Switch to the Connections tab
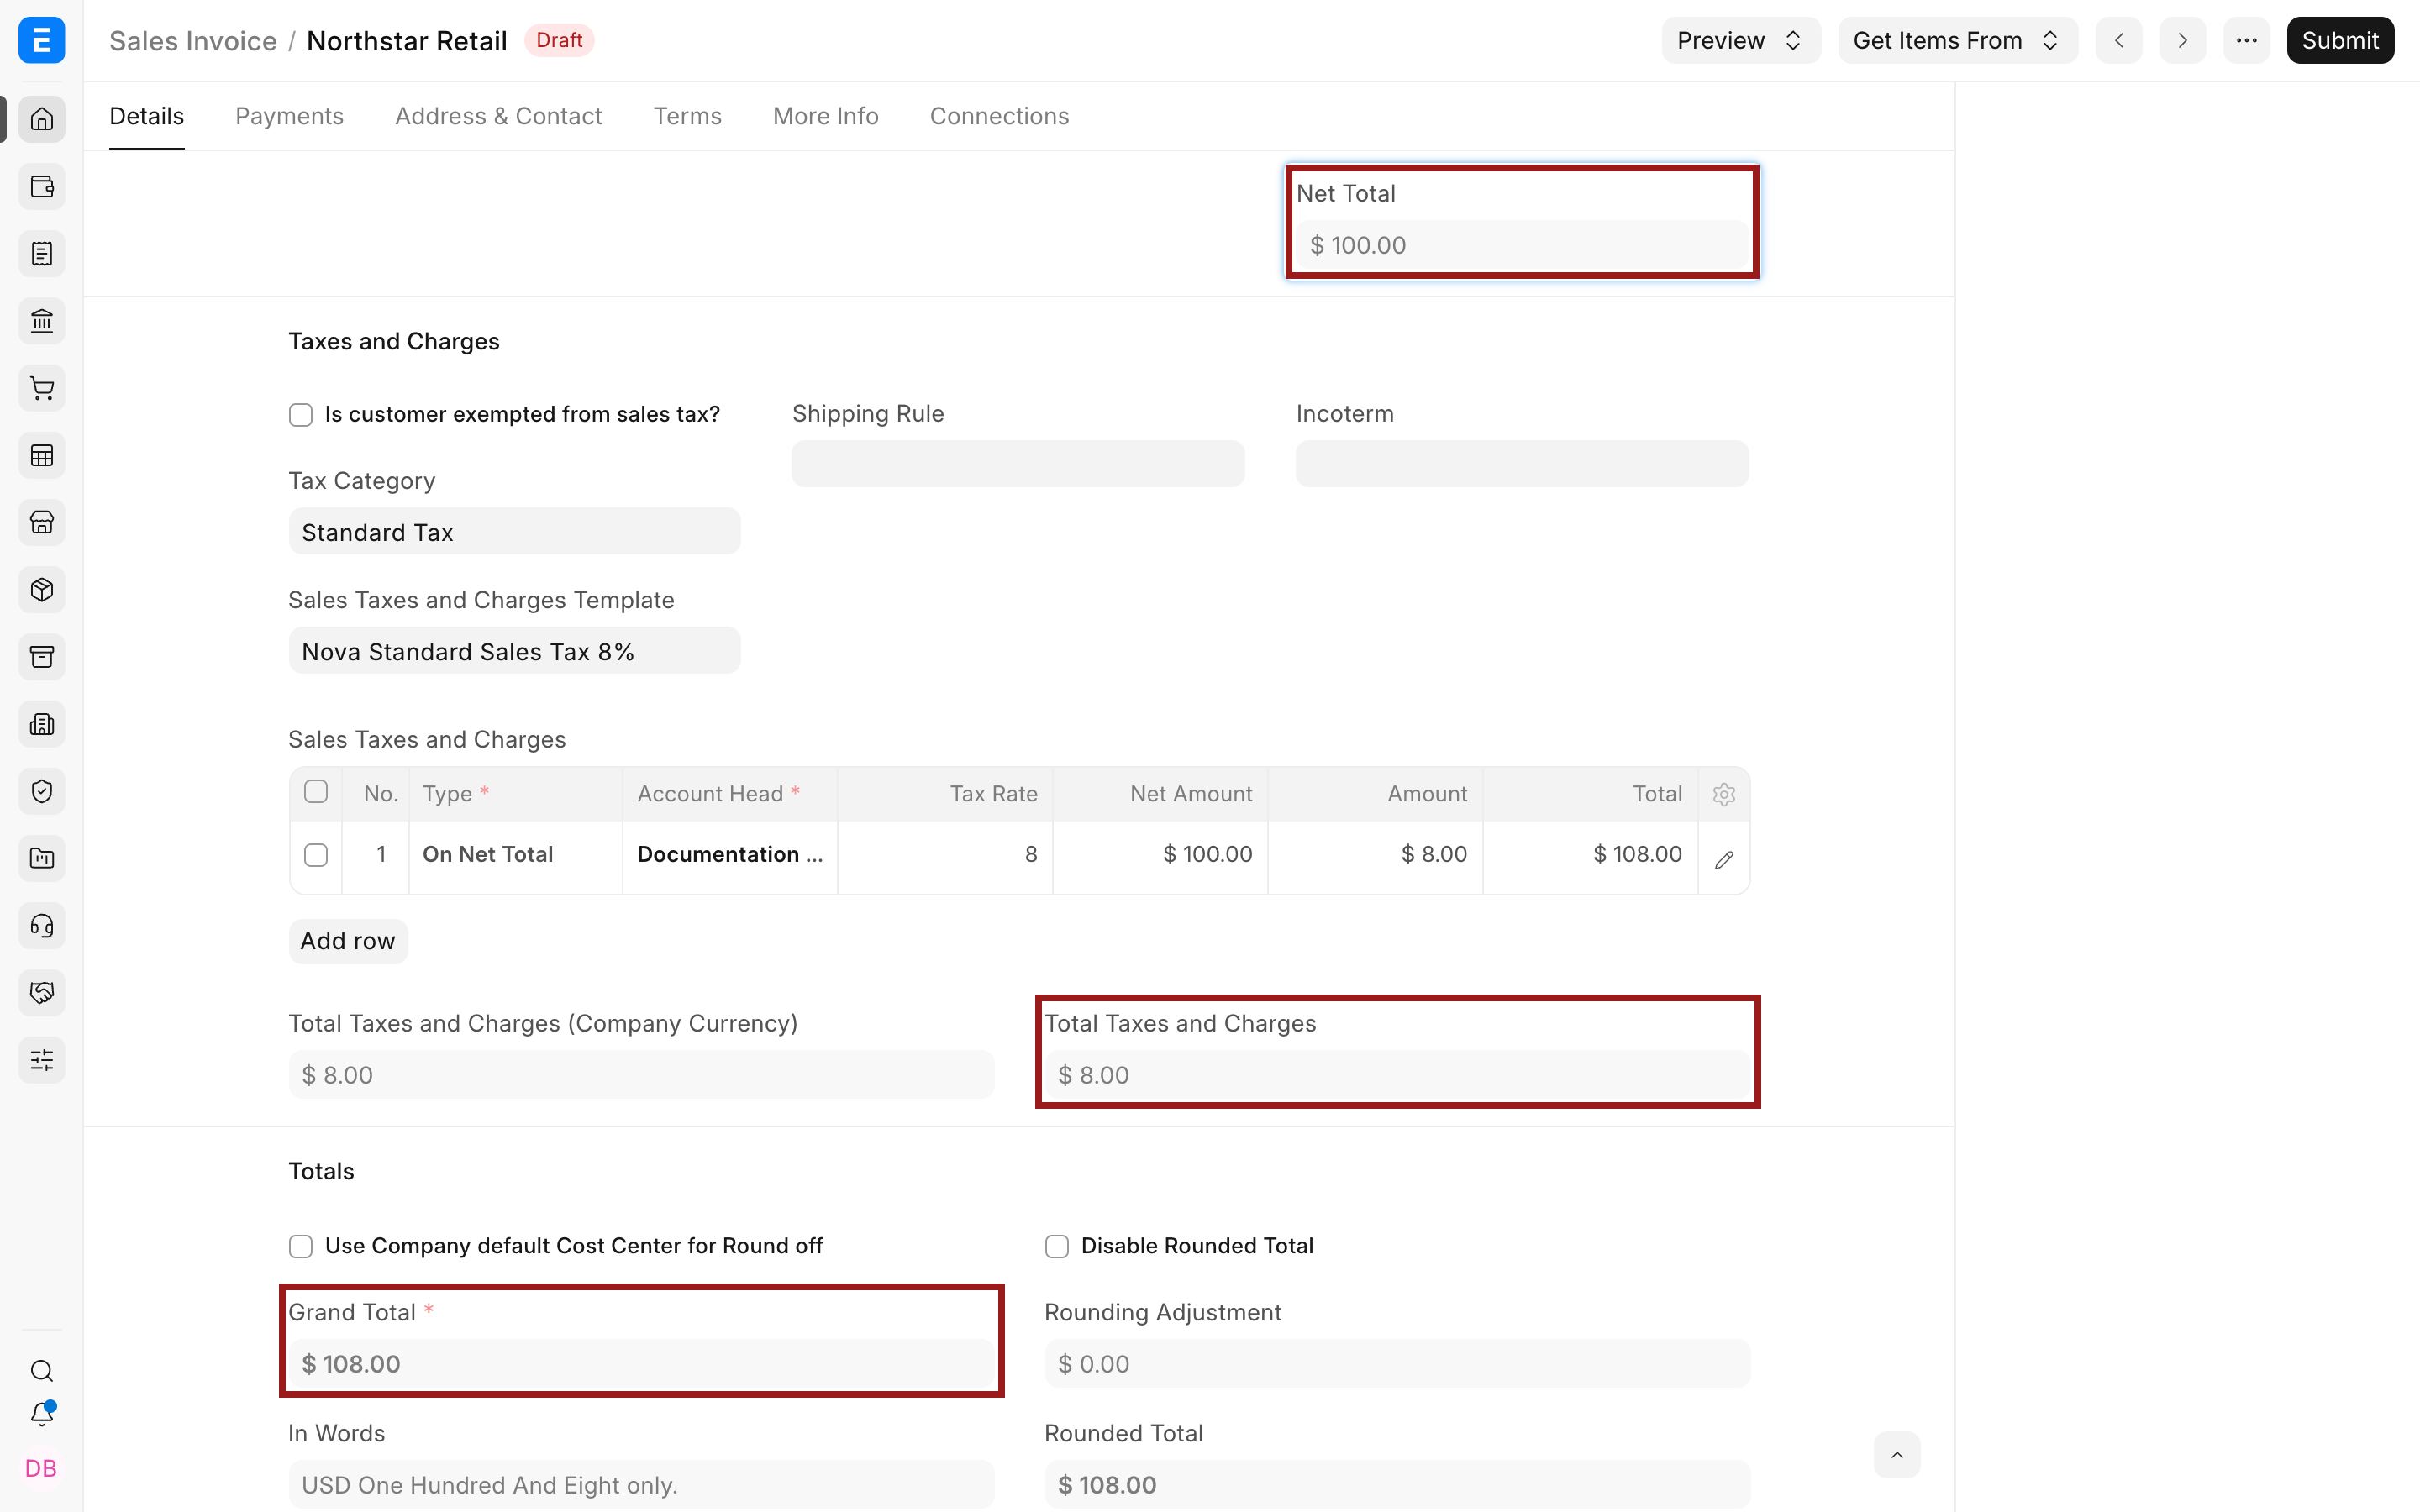Viewport: 2420px width, 1512px height. tap(999, 116)
